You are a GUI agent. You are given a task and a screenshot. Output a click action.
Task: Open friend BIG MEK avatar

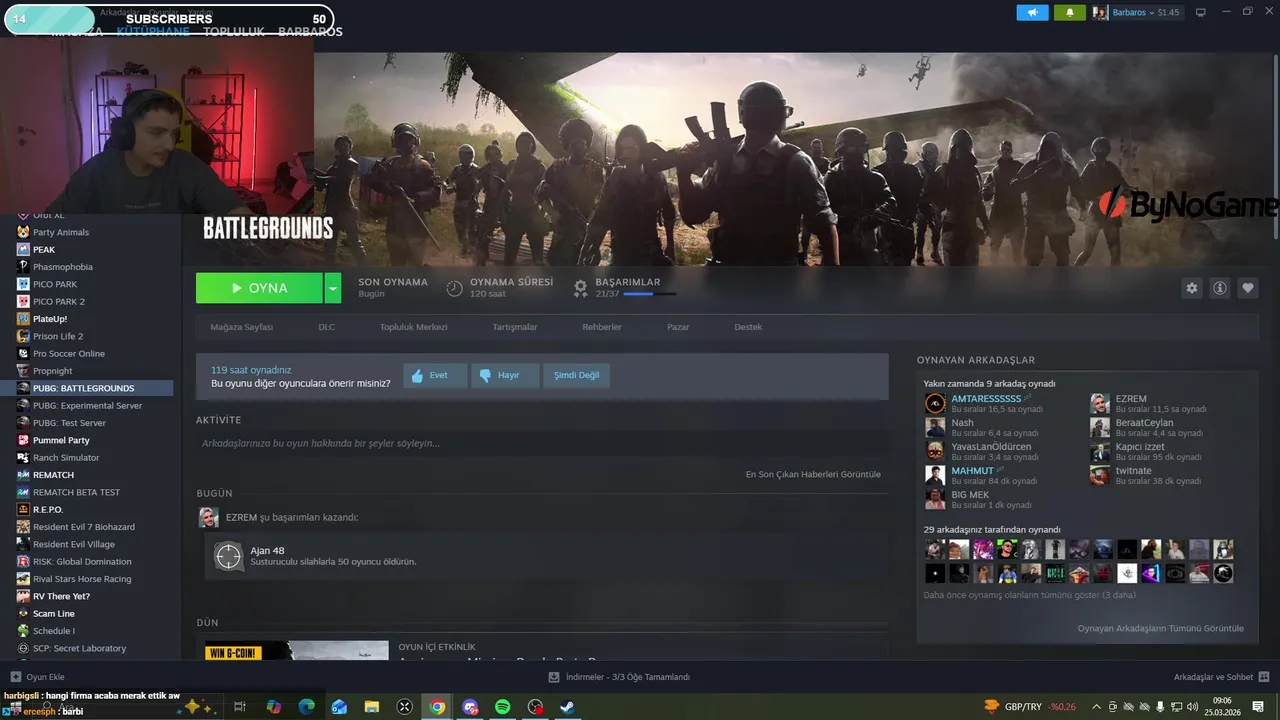(x=935, y=499)
